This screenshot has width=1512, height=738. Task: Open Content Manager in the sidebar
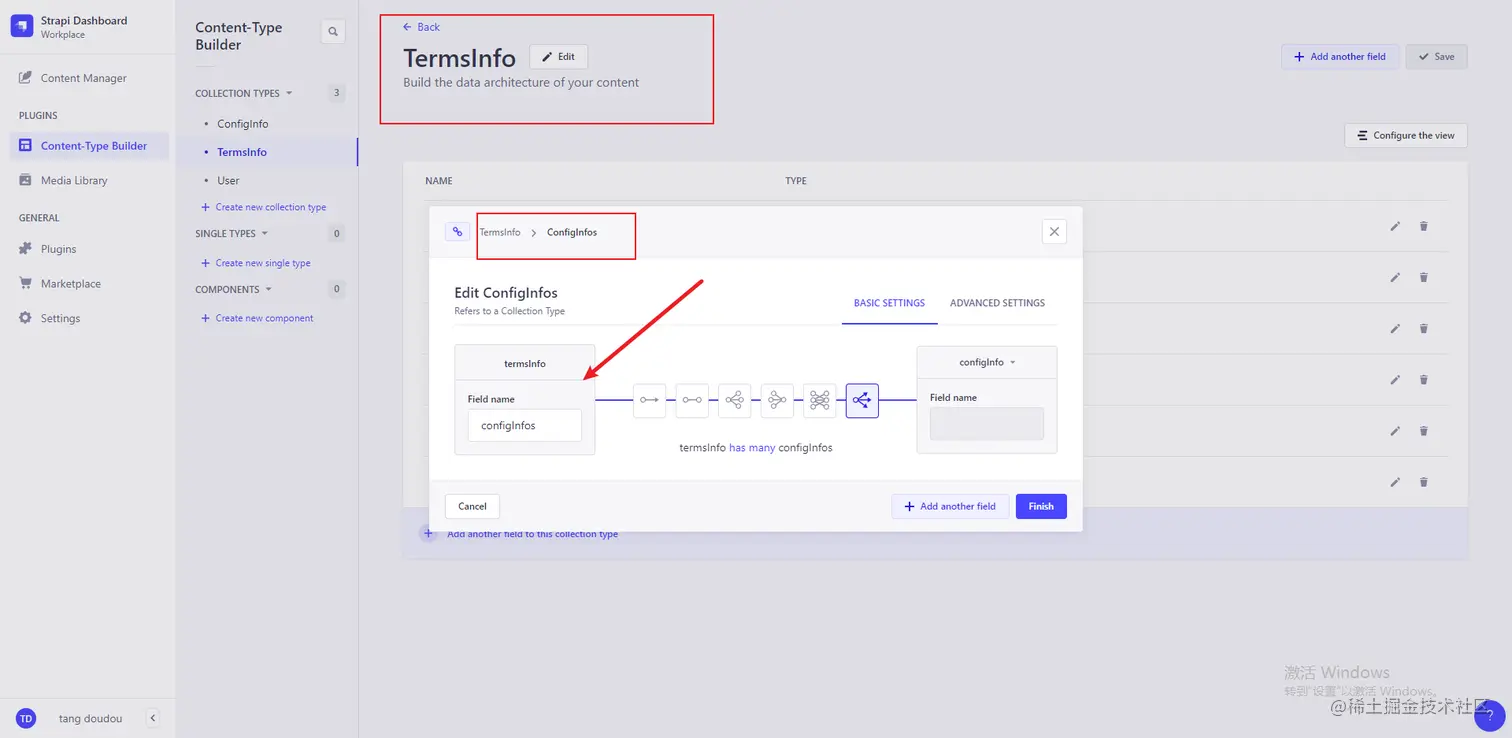point(84,78)
